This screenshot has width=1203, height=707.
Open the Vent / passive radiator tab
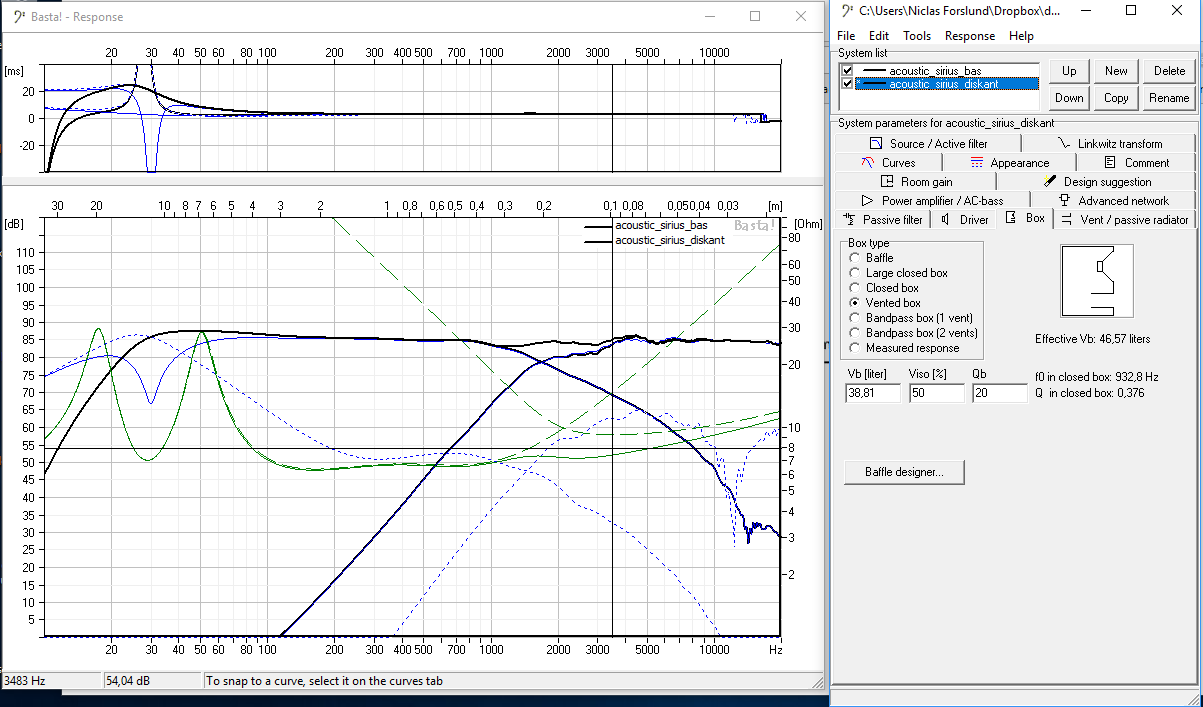[1125, 219]
